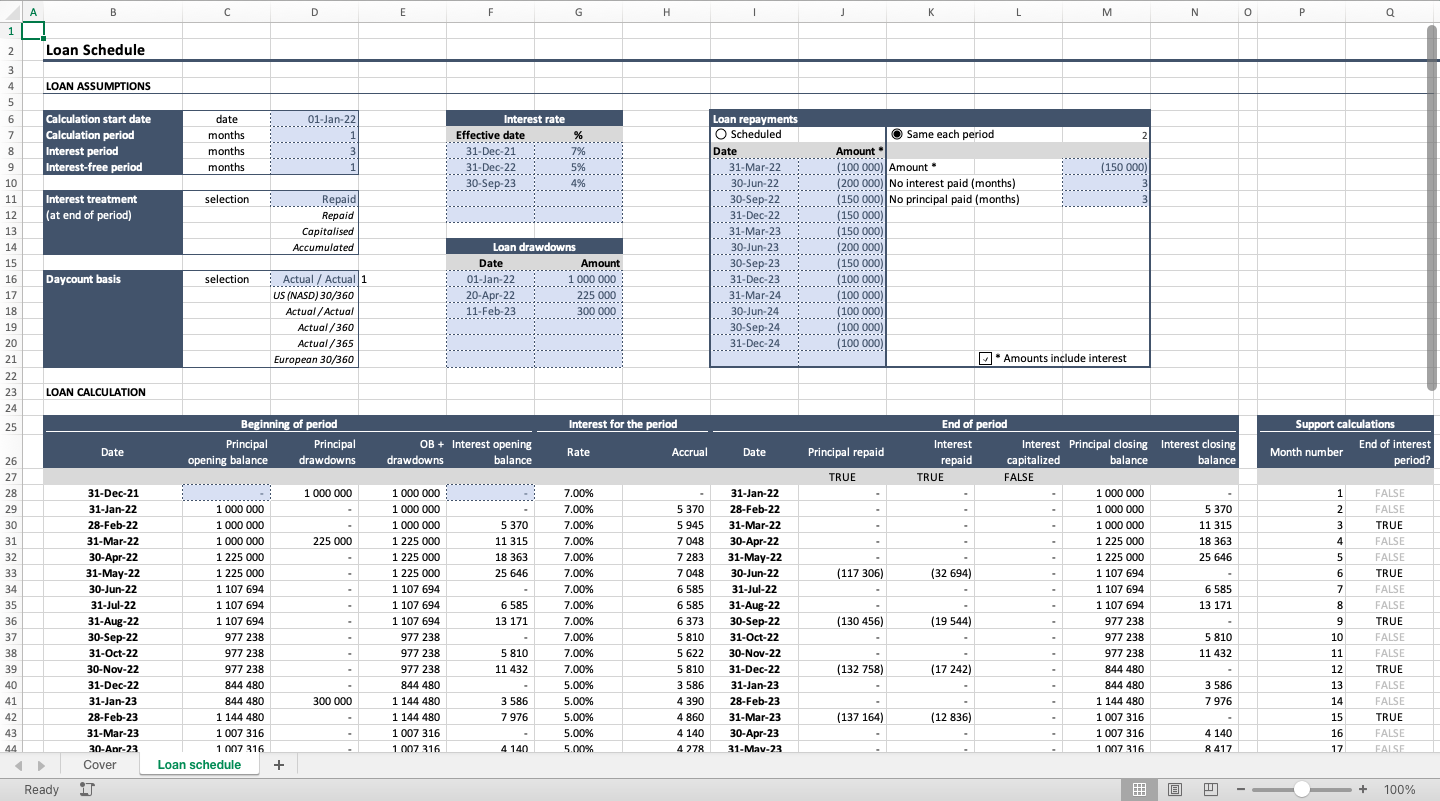Screen dimensions: 1440x801
Task: Click the Interest period value 3
Action: click(x=314, y=151)
